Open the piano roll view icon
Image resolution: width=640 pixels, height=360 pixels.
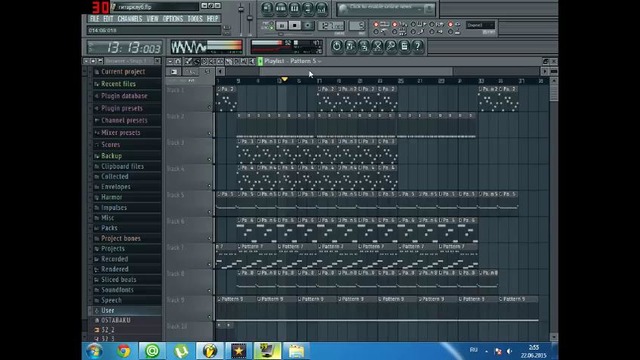click(x=294, y=8)
